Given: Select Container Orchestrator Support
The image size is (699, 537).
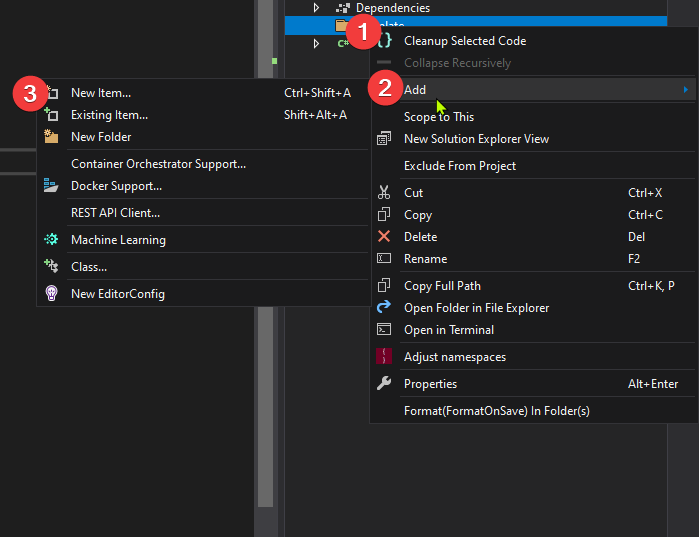Looking at the screenshot, I should [158, 164].
